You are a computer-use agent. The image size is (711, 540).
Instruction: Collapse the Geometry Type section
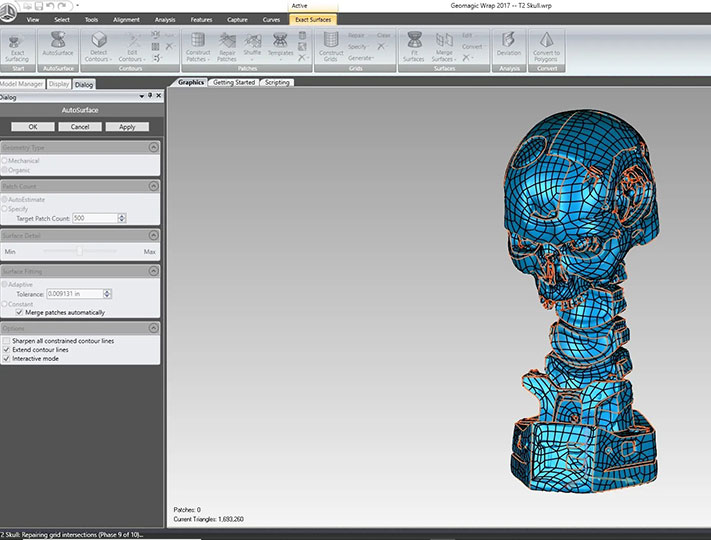[x=153, y=147]
